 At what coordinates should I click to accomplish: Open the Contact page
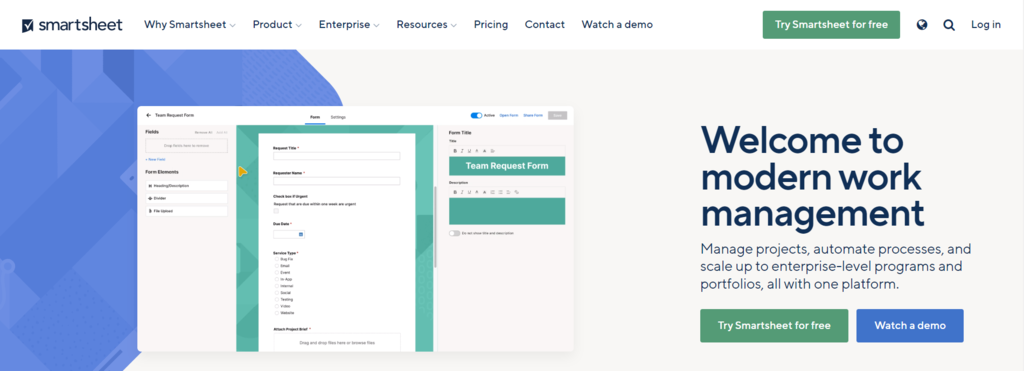pyautogui.click(x=545, y=25)
